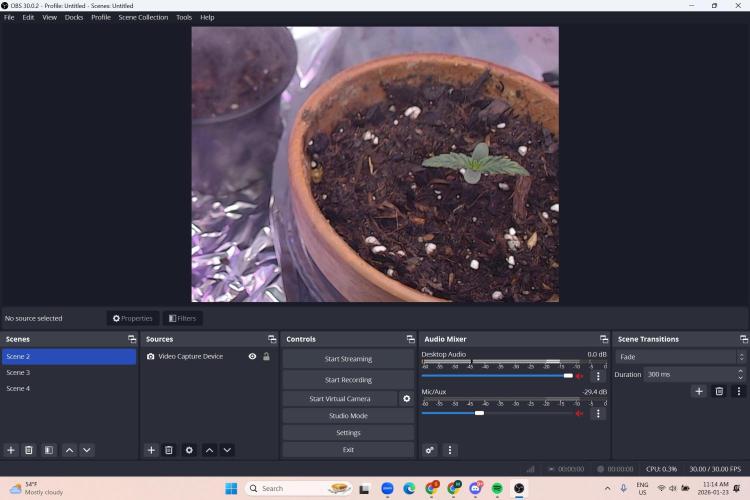Add a new source with plus icon
Image resolution: width=750 pixels, height=500 pixels.
[x=151, y=450]
